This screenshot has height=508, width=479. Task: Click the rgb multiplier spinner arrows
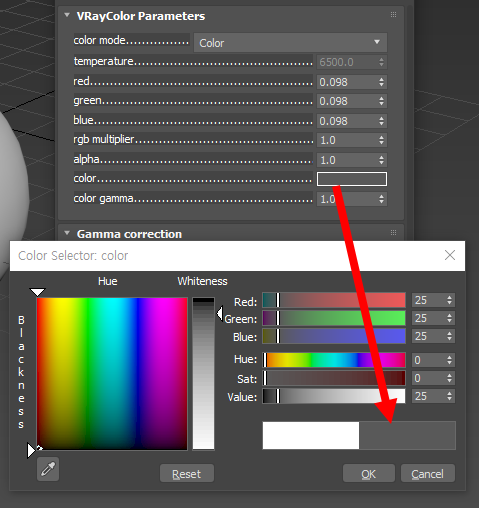pyautogui.click(x=381, y=140)
